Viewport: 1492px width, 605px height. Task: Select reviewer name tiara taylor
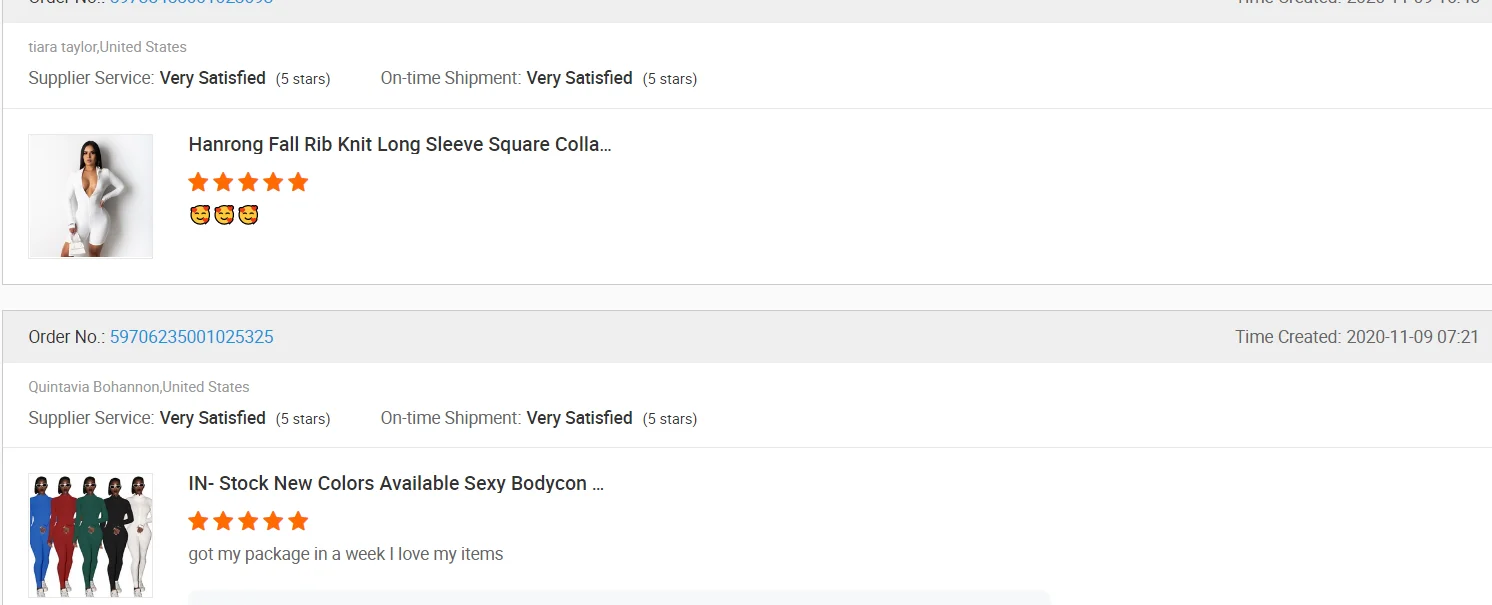tap(62, 47)
